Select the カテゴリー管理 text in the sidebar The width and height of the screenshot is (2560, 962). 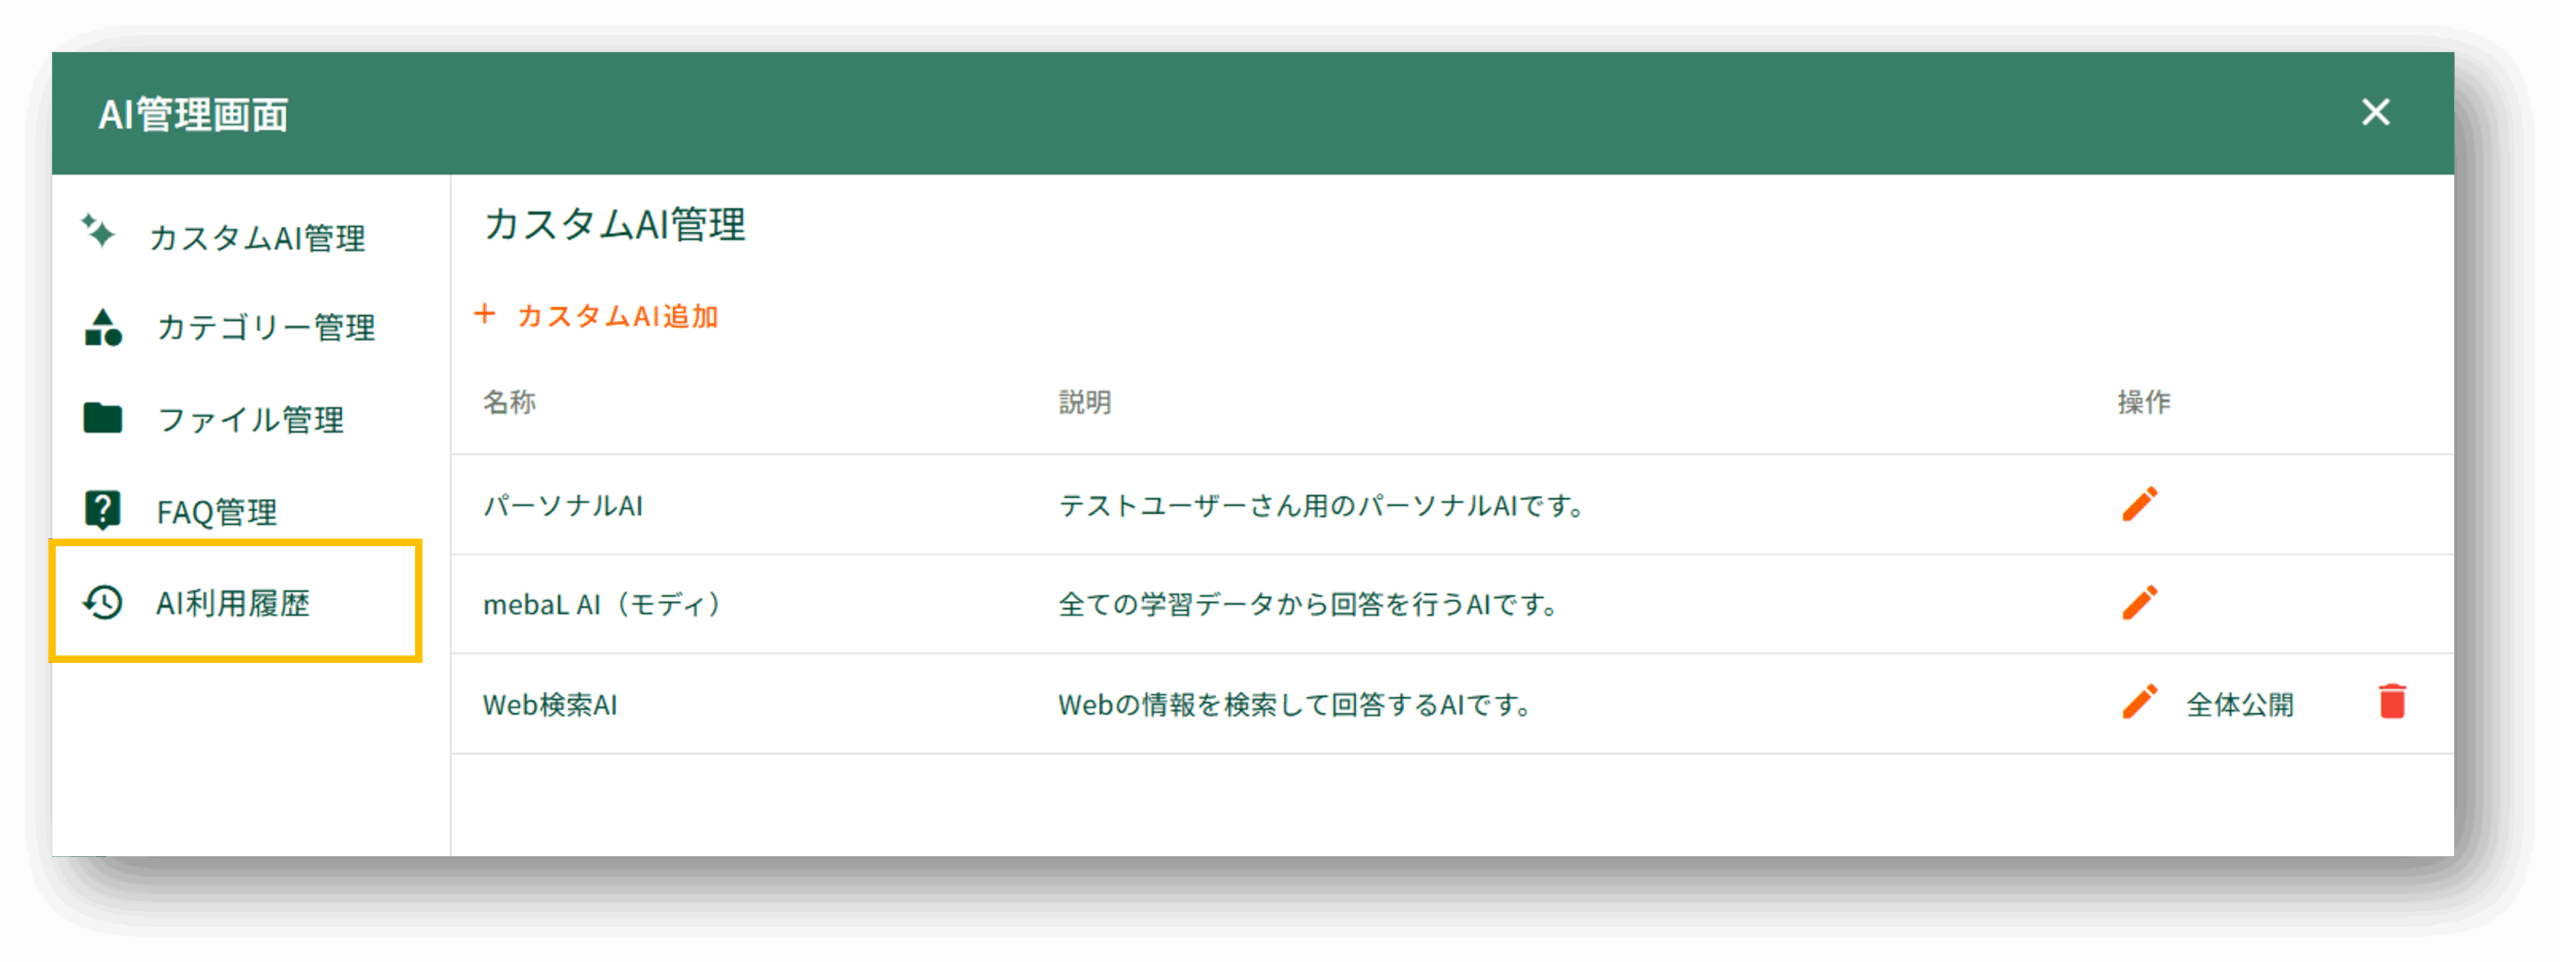pyautogui.click(x=266, y=328)
